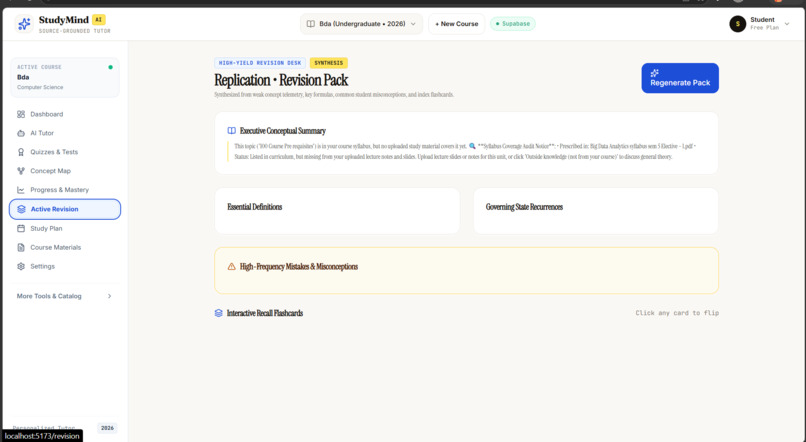The width and height of the screenshot is (806, 442).
Task: Go to Course Materials
Action: 64,247
